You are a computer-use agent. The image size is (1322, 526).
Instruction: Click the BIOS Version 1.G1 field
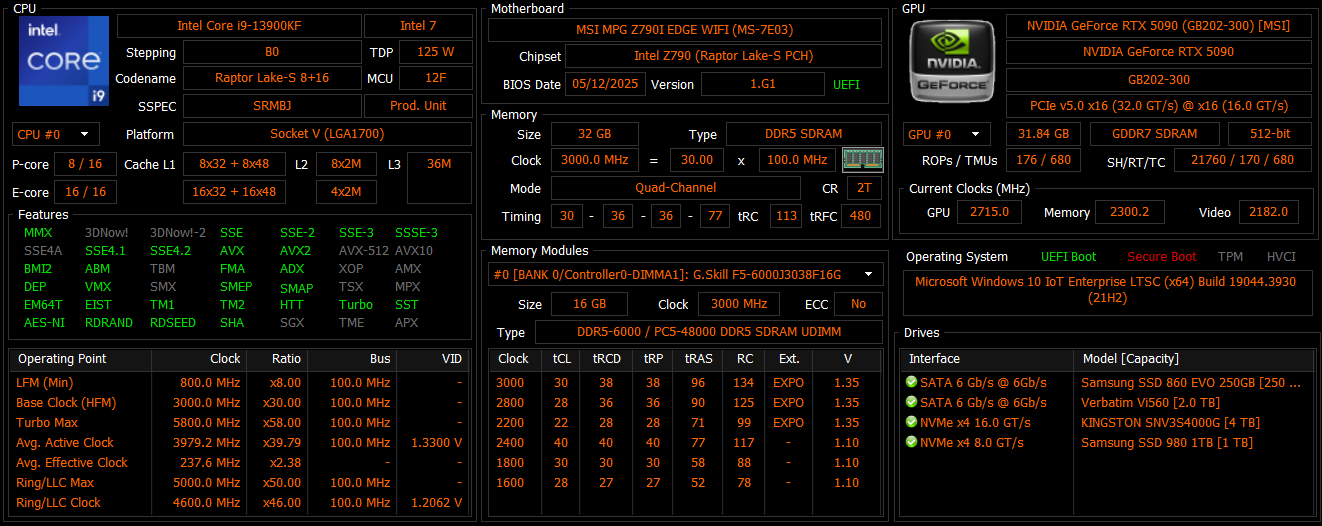click(x=762, y=84)
